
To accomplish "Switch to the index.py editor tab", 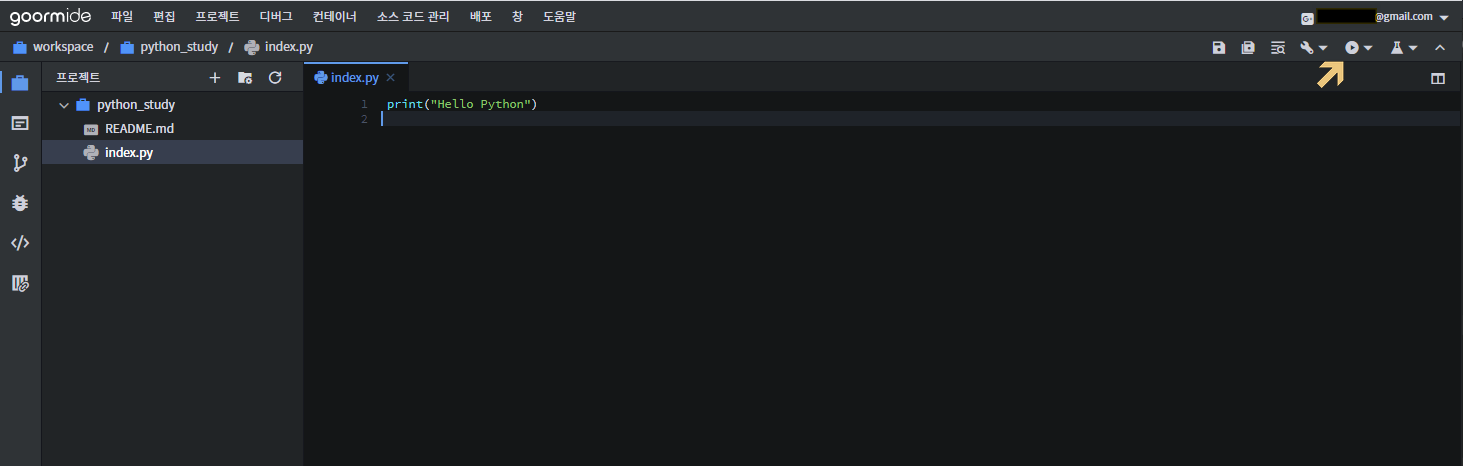I will (x=355, y=77).
